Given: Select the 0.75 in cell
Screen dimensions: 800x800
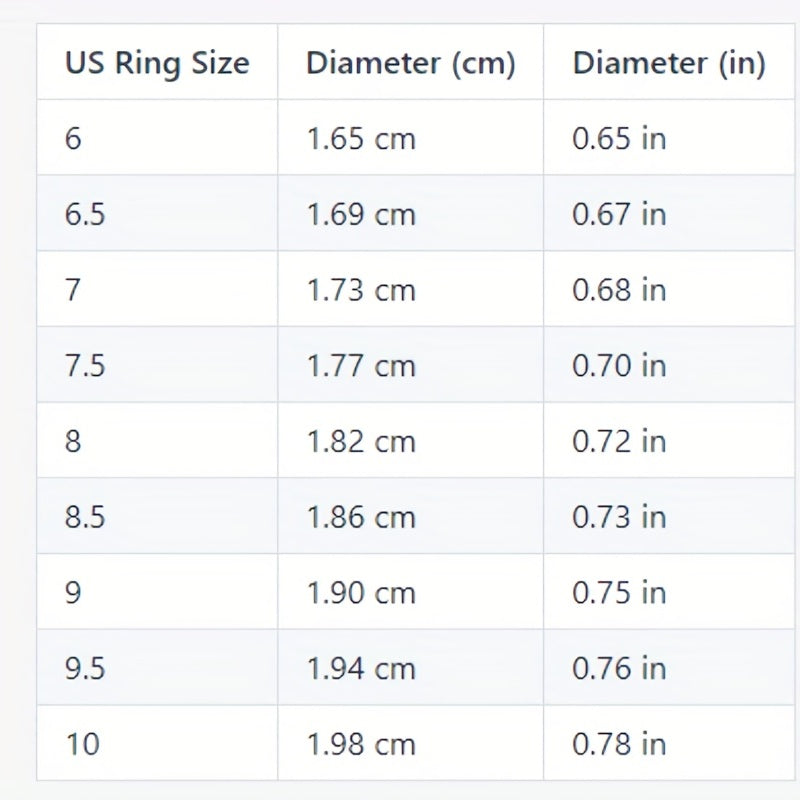Looking at the screenshot, I should coord(669,591).
